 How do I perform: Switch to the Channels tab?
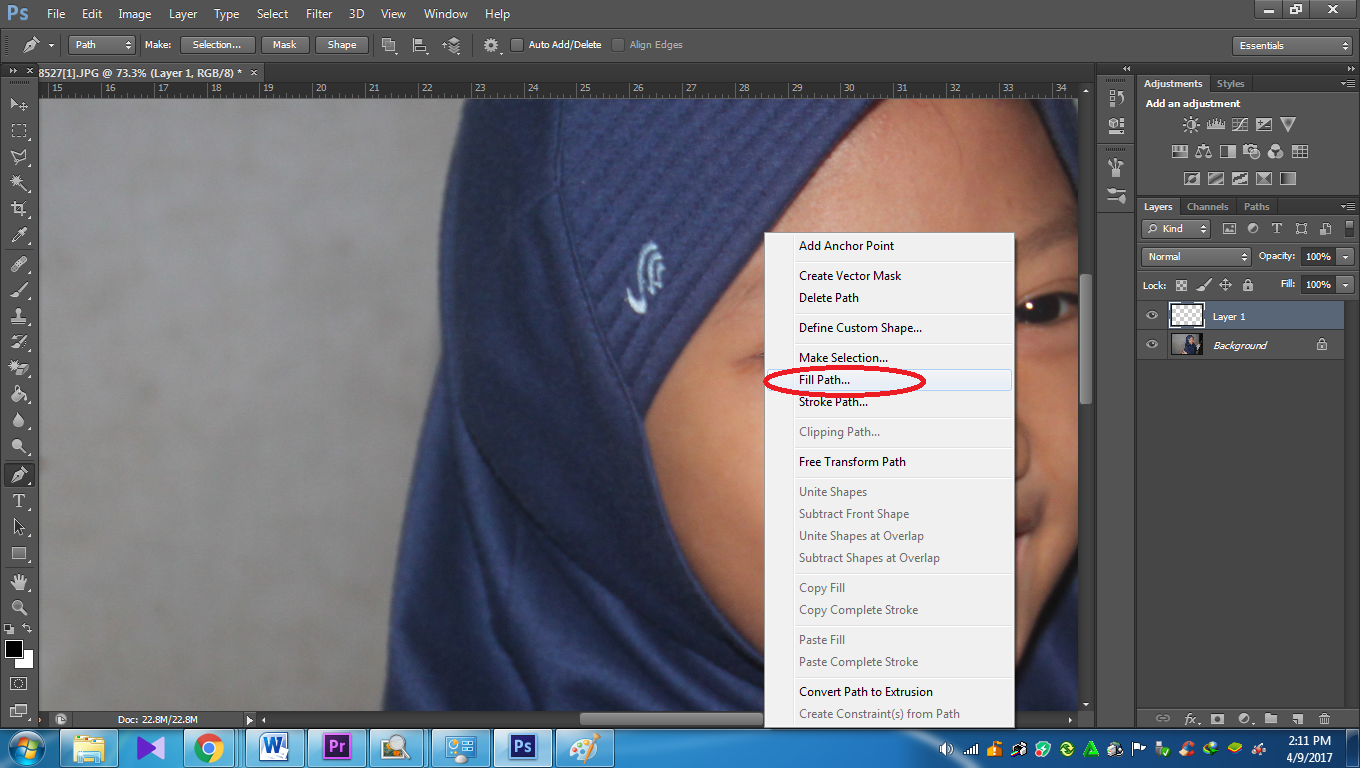tap(1207, 206)
